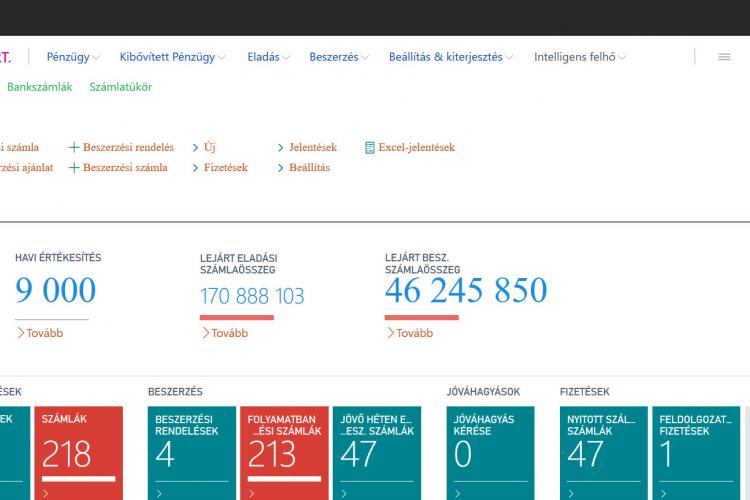Click the Excel-jelentések document icon
Image resolution: width=750 pixels, height=500 pixels.
(369, 147)
